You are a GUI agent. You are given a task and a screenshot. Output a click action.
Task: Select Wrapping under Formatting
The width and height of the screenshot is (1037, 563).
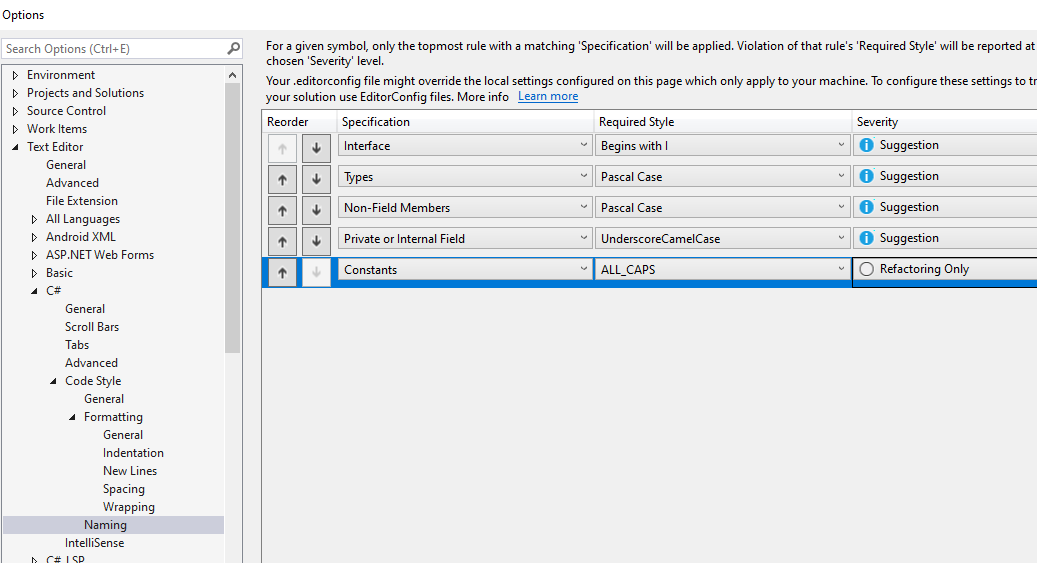(x=128, y=507)
